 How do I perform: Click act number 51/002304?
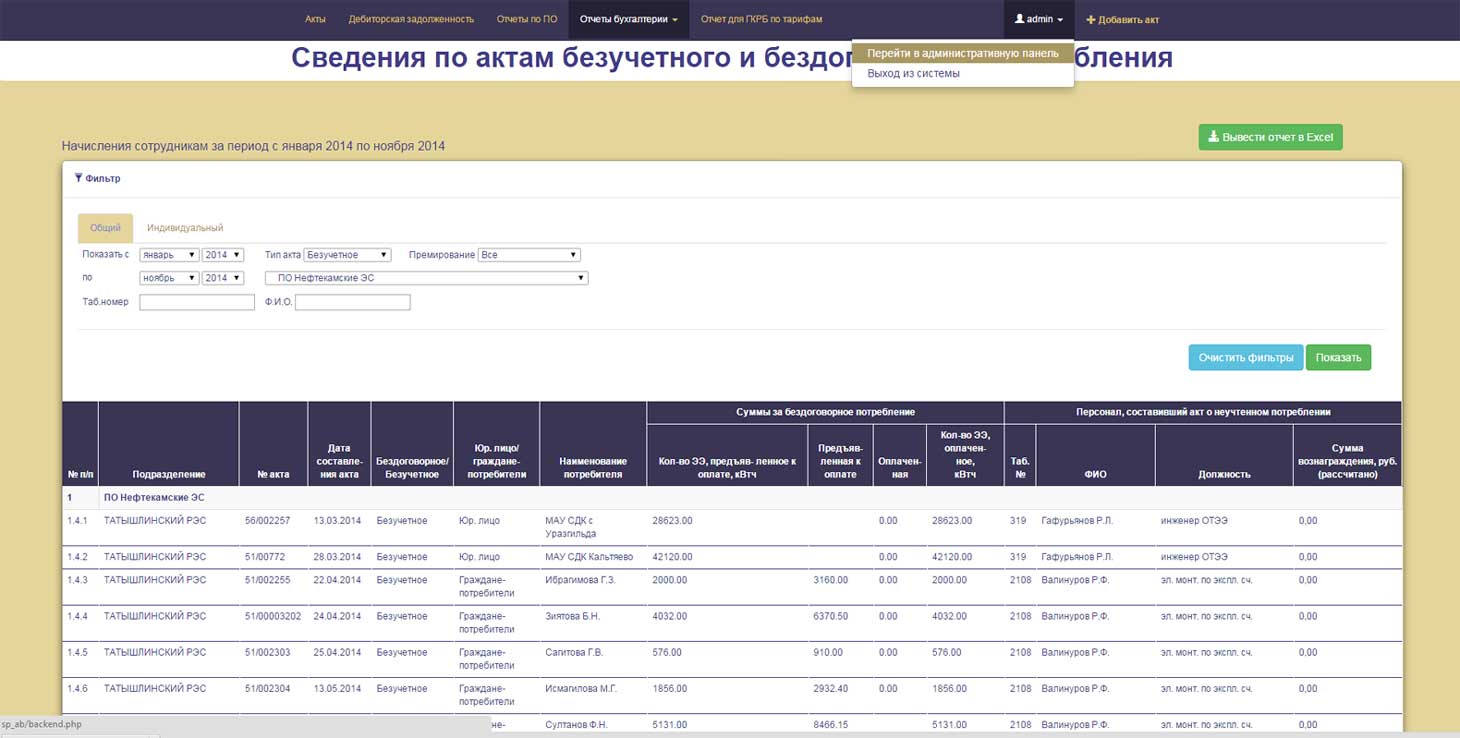[267, 688]
